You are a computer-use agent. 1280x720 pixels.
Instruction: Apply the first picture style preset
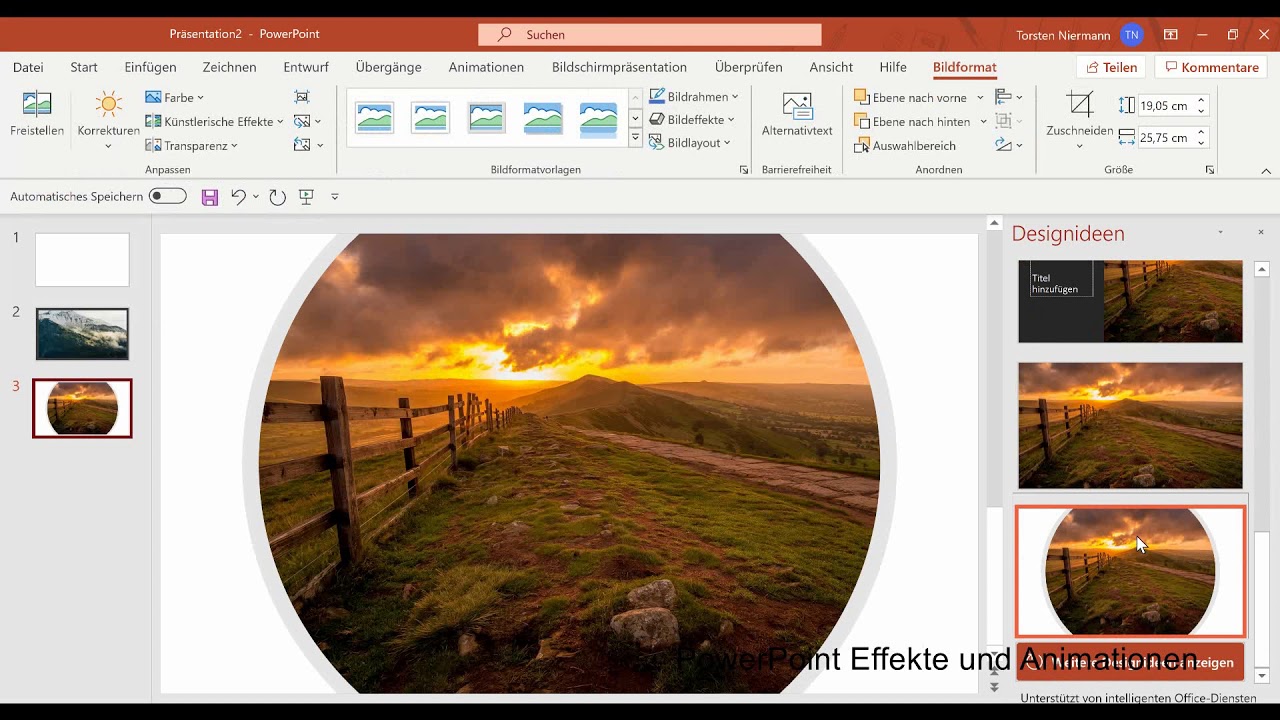[375, 118]
